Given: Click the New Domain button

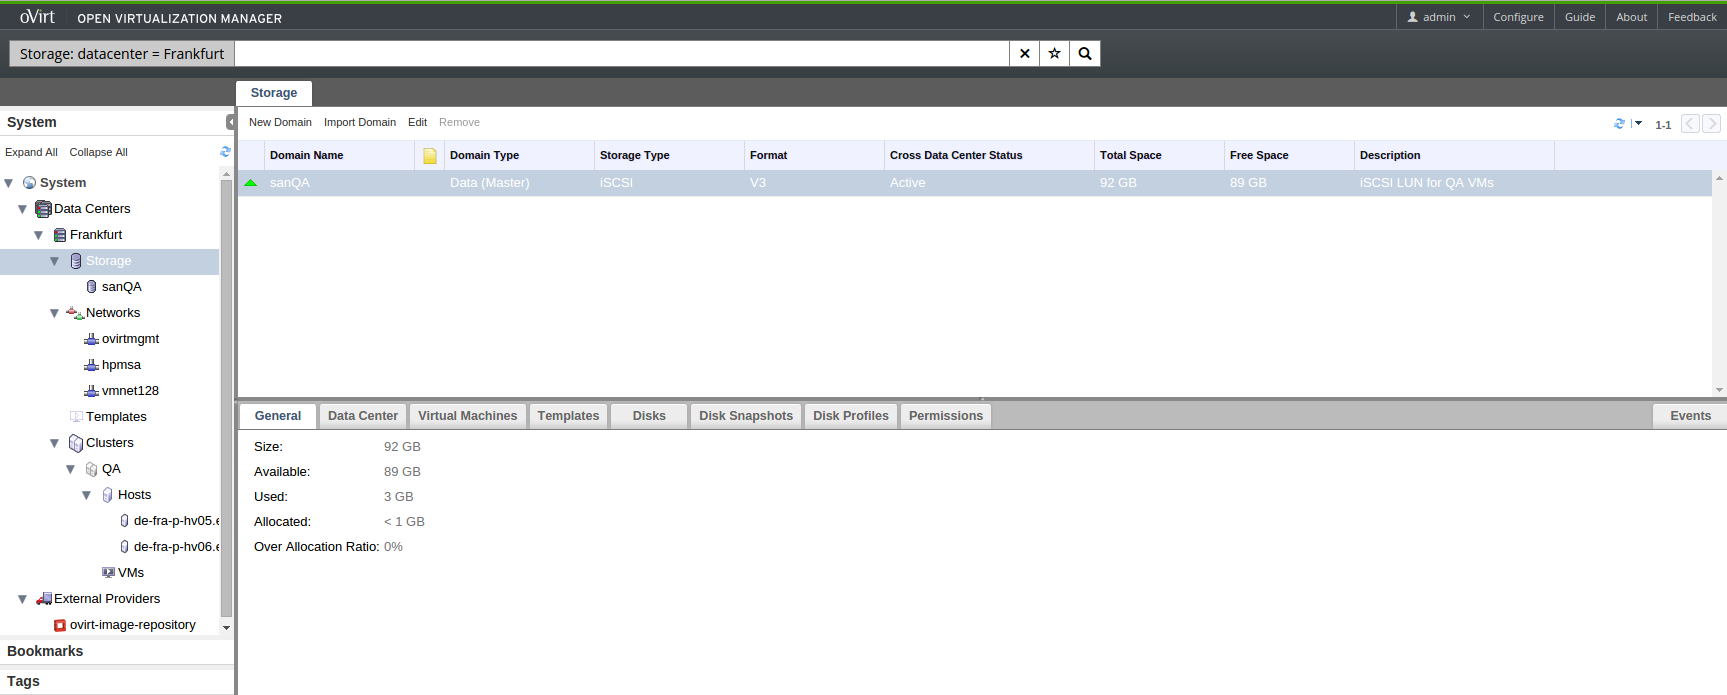Looking at the screenshot, I should (280, 122).
